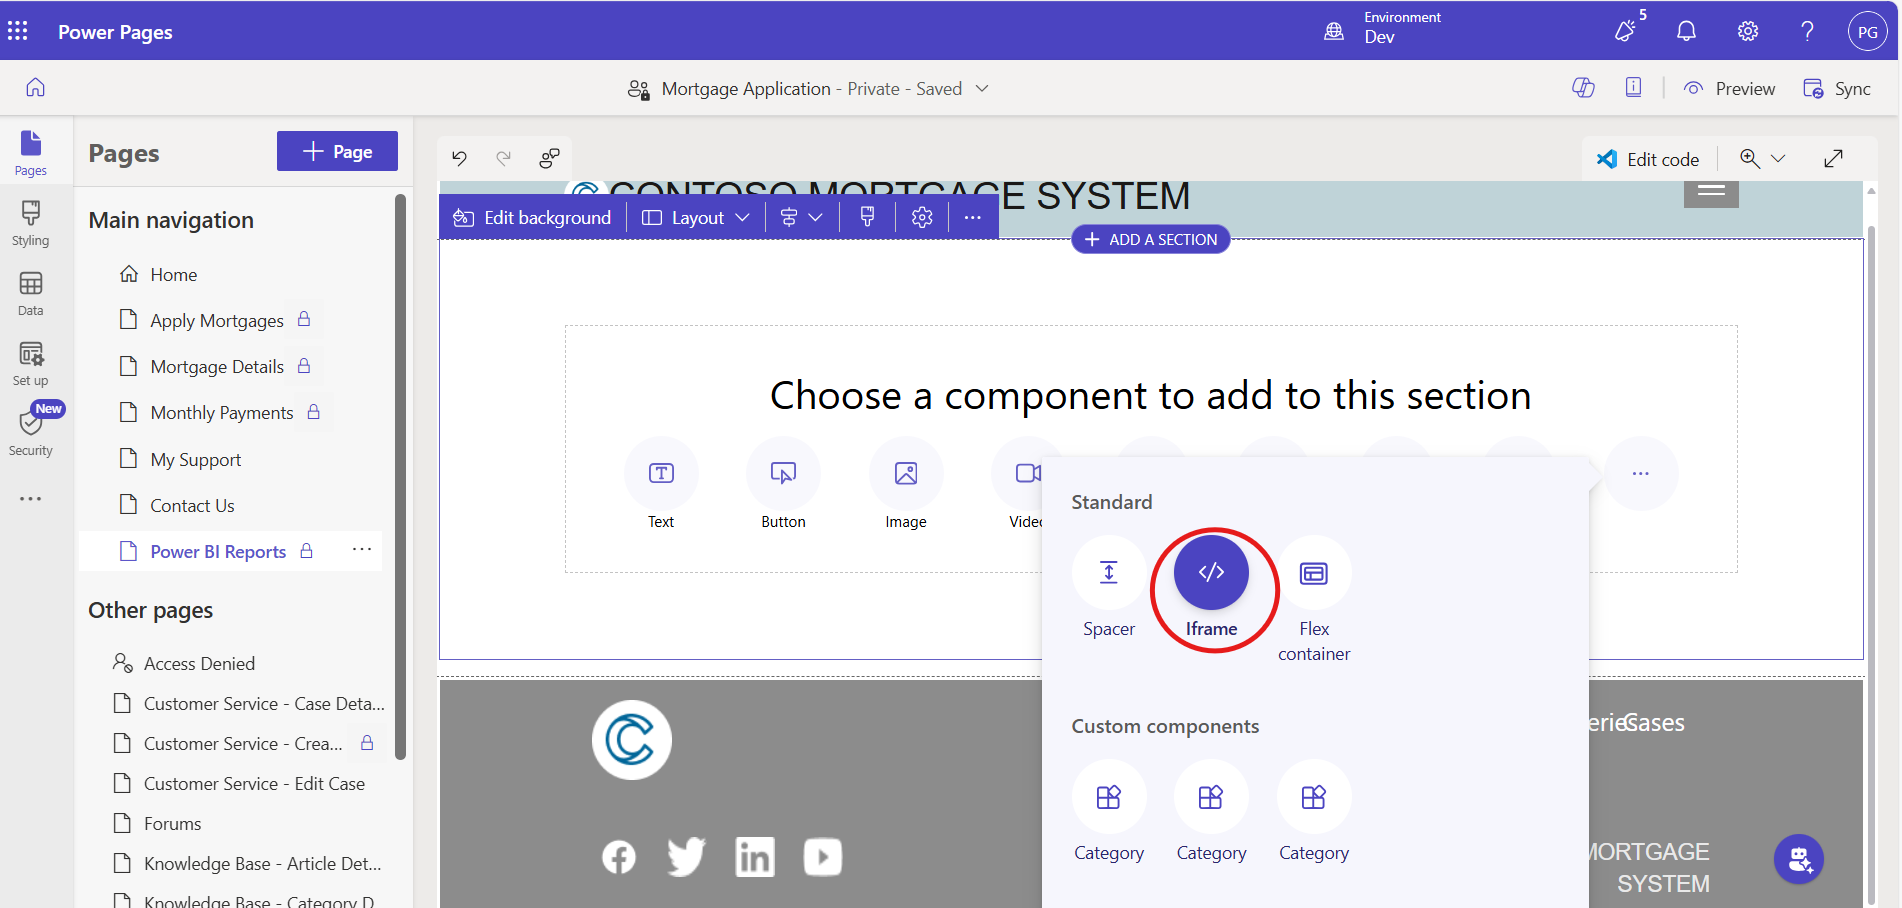Image resolution: width=1902 pixels, height=908 pixels.
Task: Click the Undo arrow in toolbar
Action: 460,158
